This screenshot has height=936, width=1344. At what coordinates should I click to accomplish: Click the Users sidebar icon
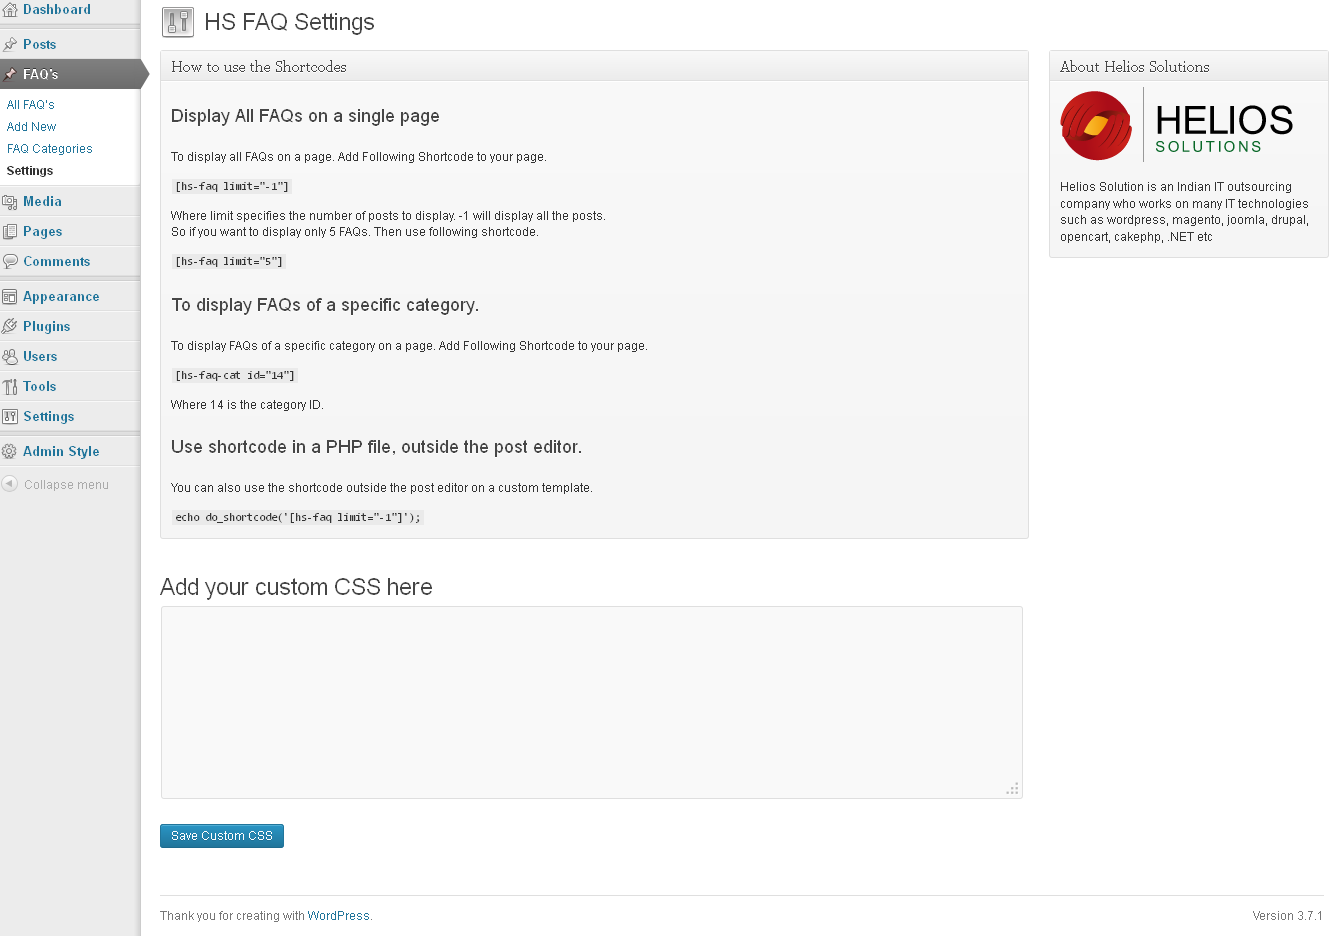[10, 357]
